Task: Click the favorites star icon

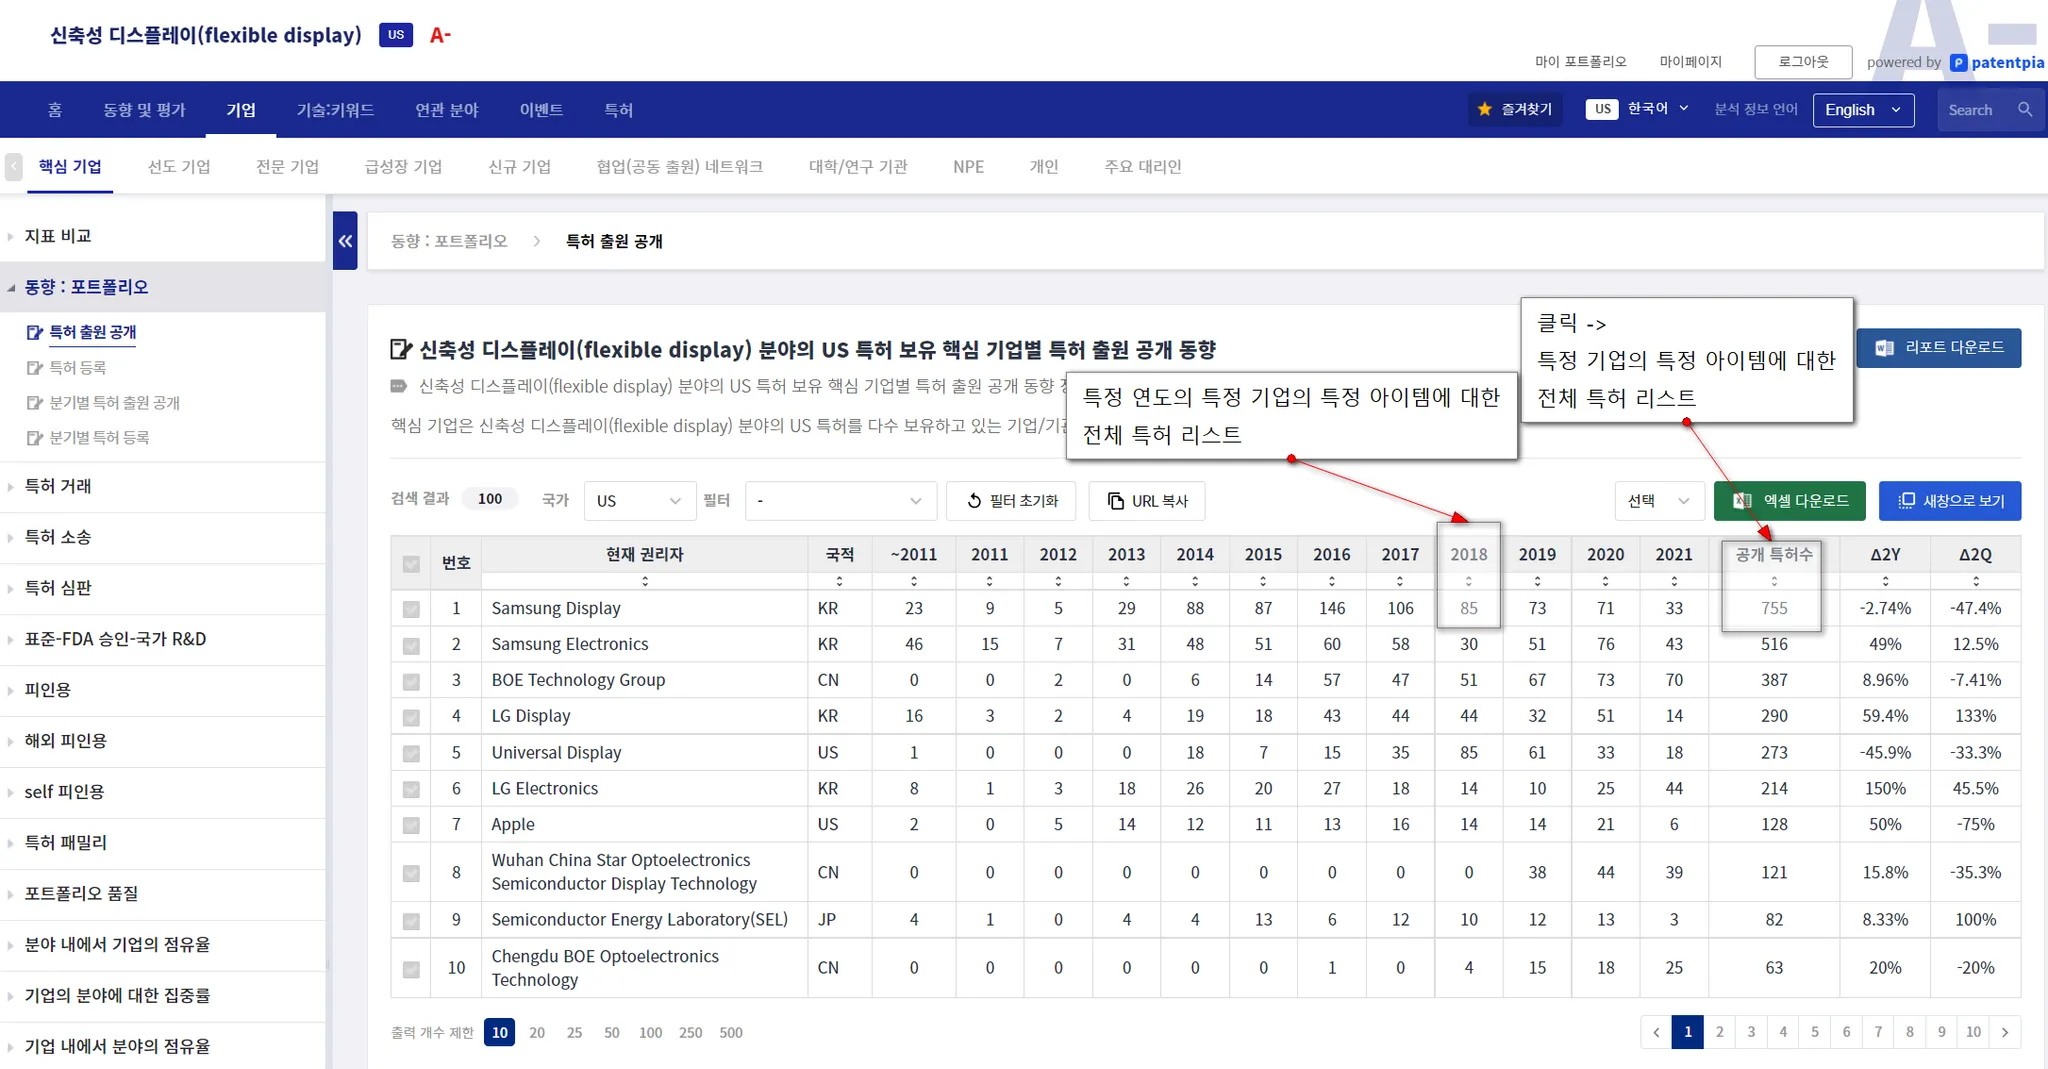Action: [x=1485, y=110]
